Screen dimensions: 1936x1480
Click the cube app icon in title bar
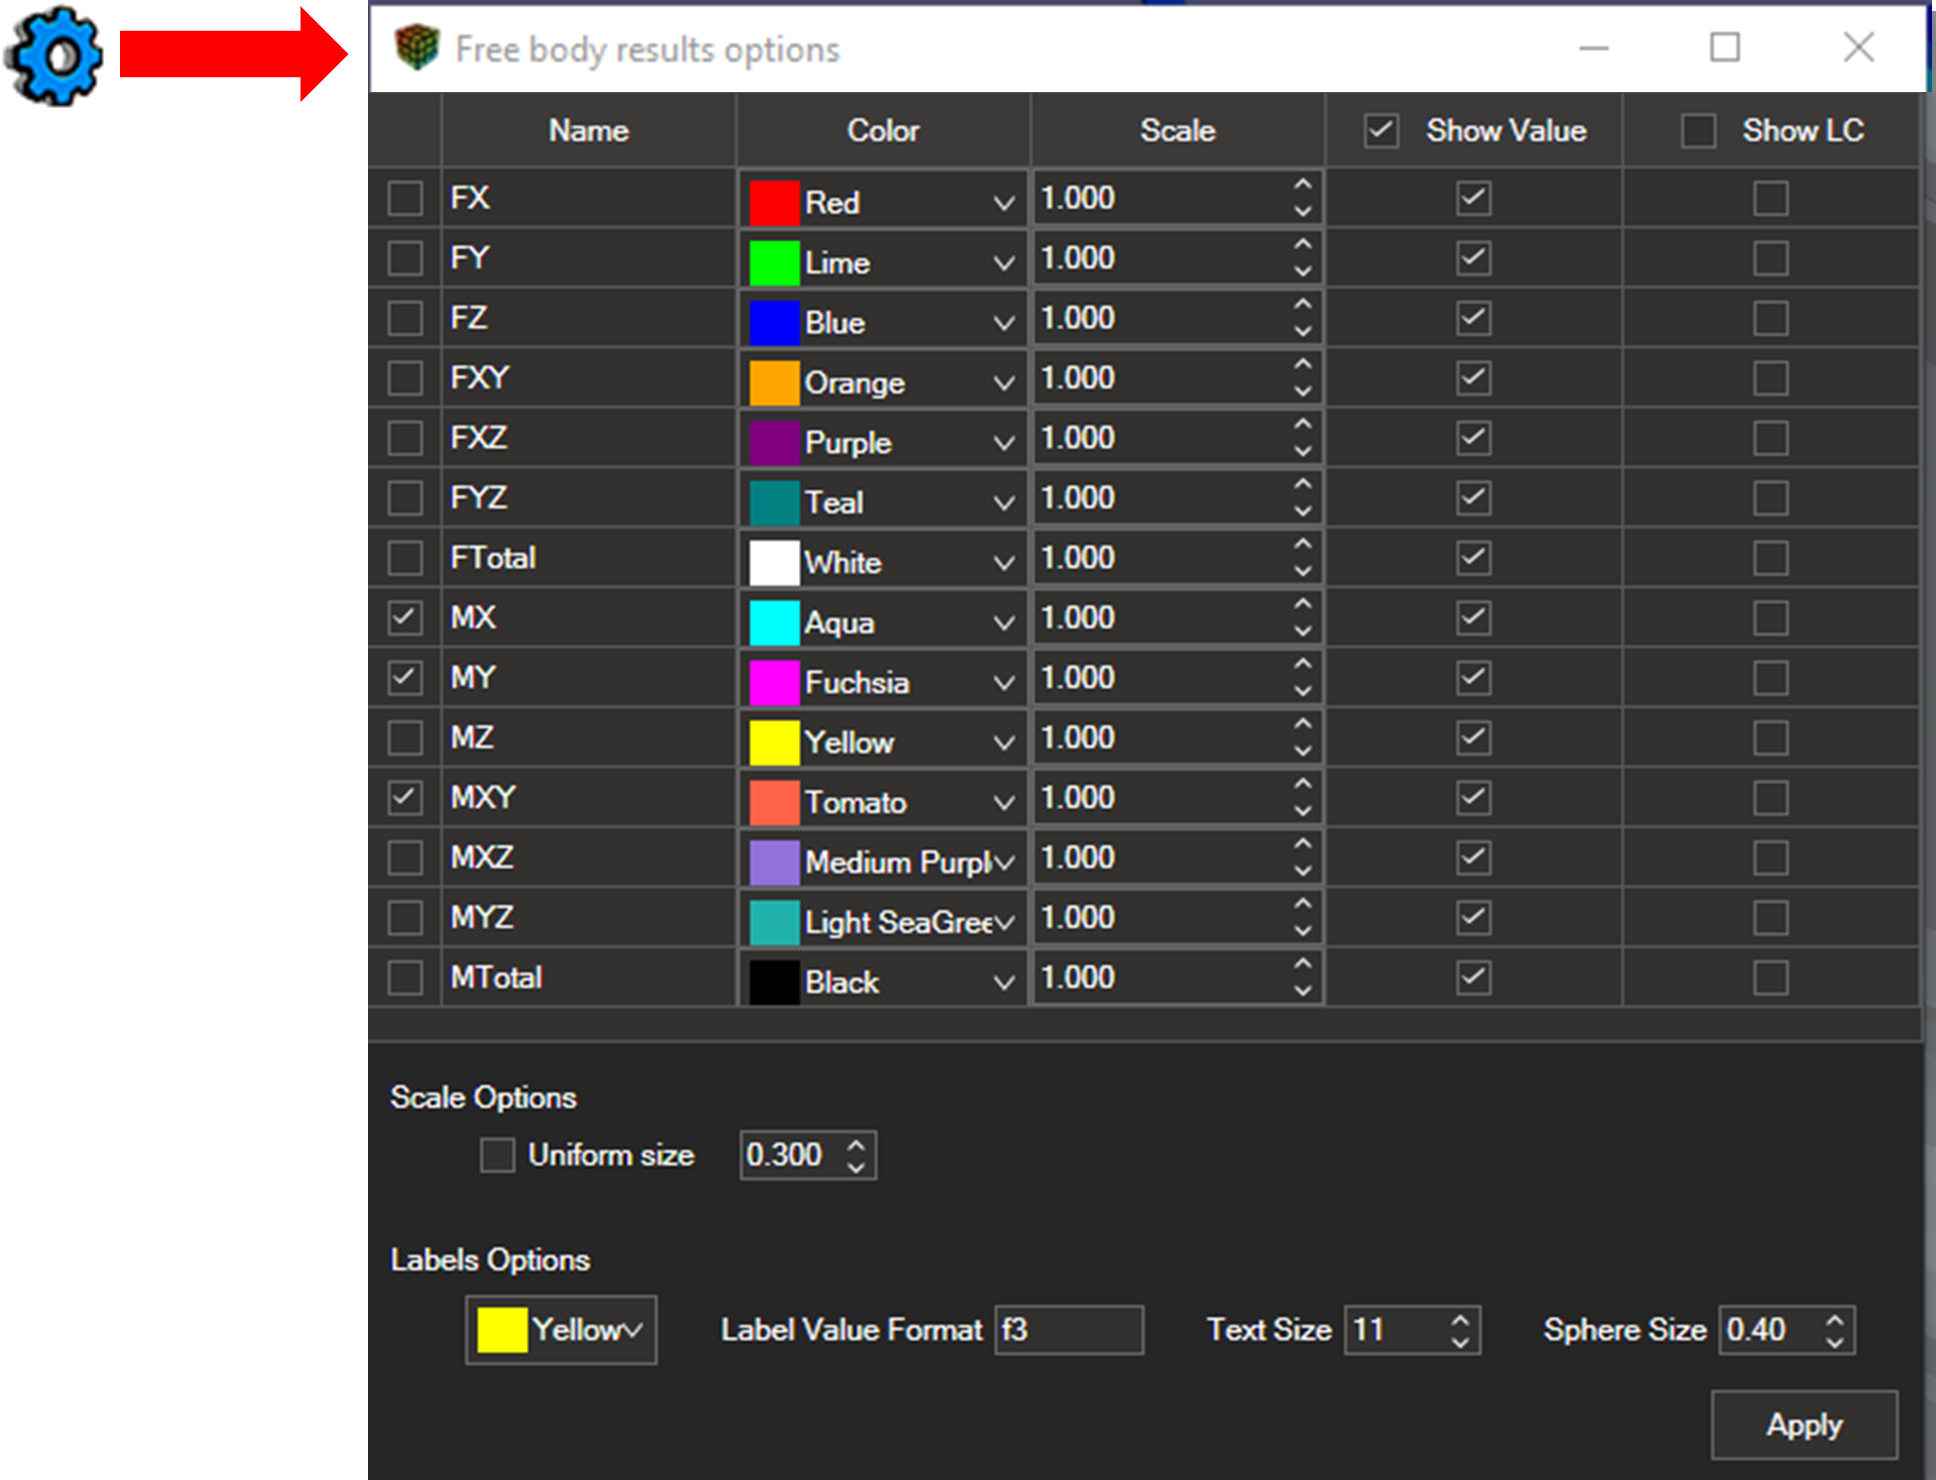417,48
